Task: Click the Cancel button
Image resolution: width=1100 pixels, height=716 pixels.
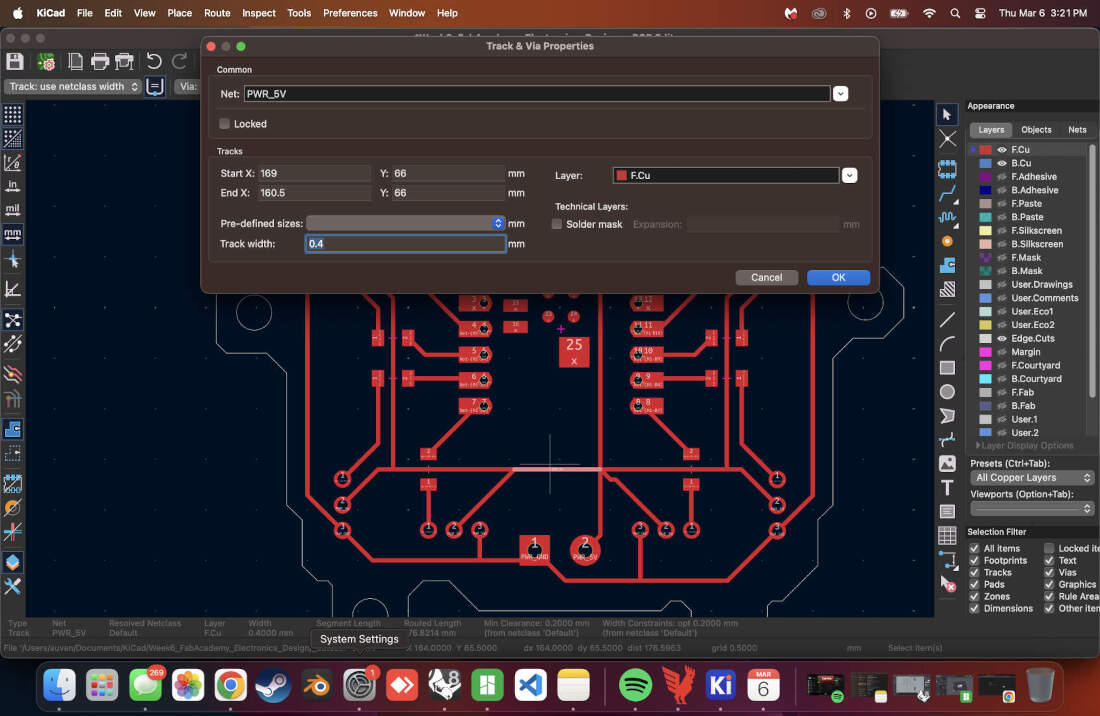Action: pyautogui.click(x=767, y=278)
